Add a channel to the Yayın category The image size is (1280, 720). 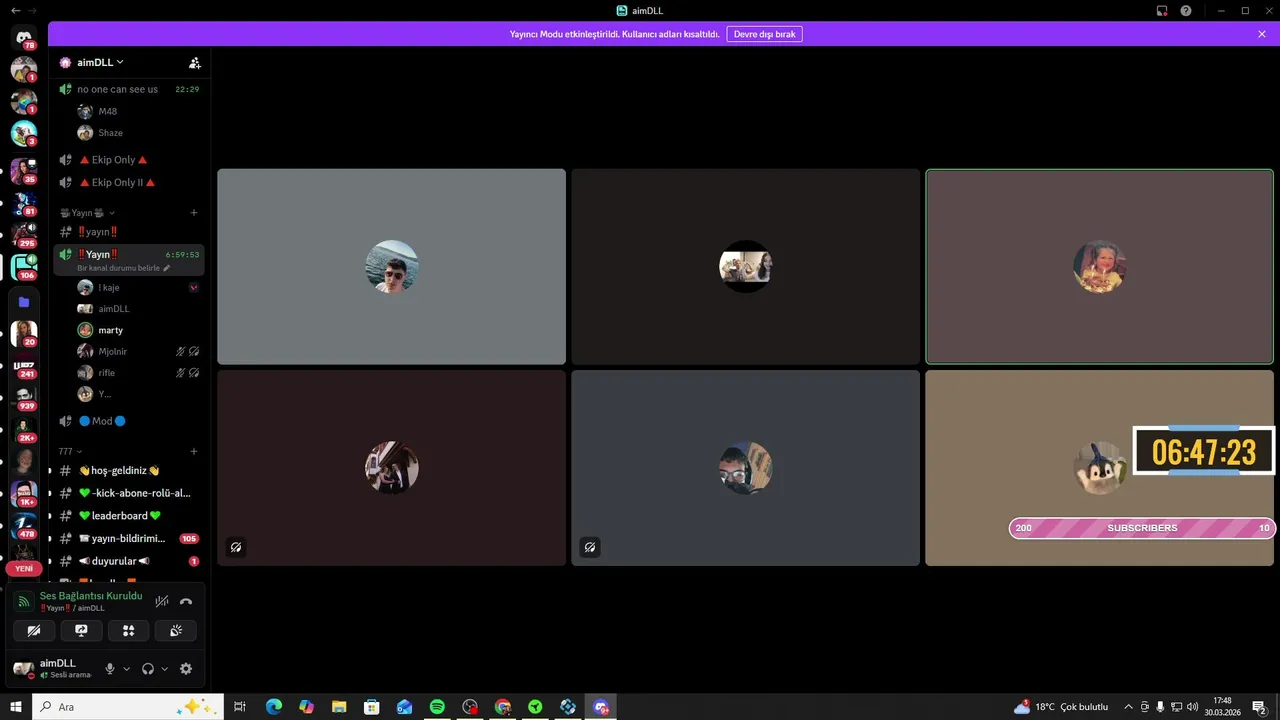tap(194, 213)
